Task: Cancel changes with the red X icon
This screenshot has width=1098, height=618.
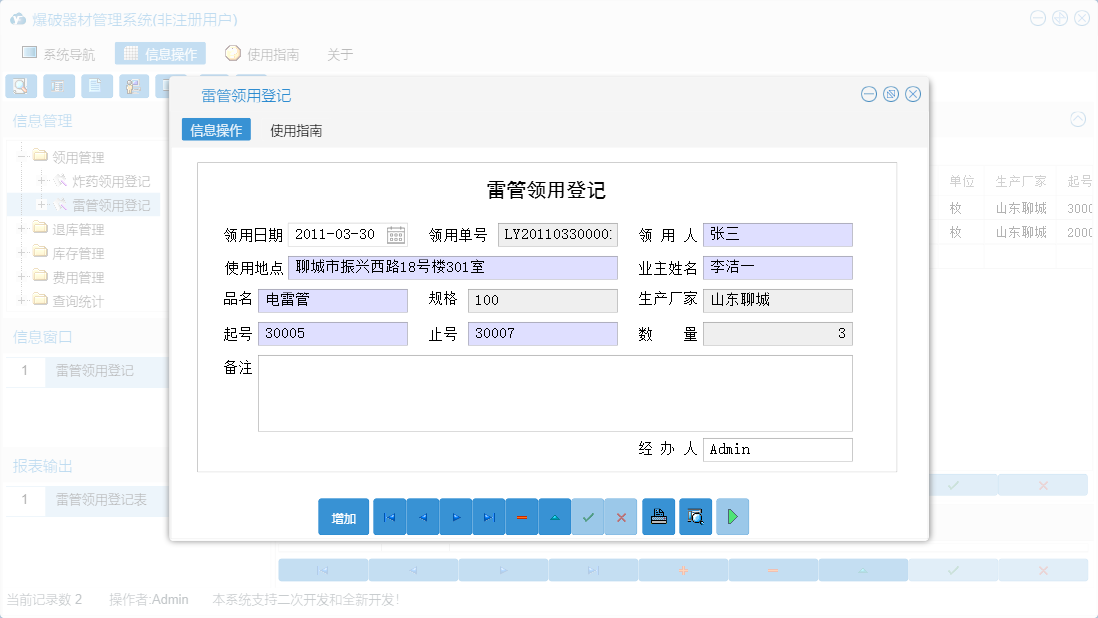Action: [621, 516]
